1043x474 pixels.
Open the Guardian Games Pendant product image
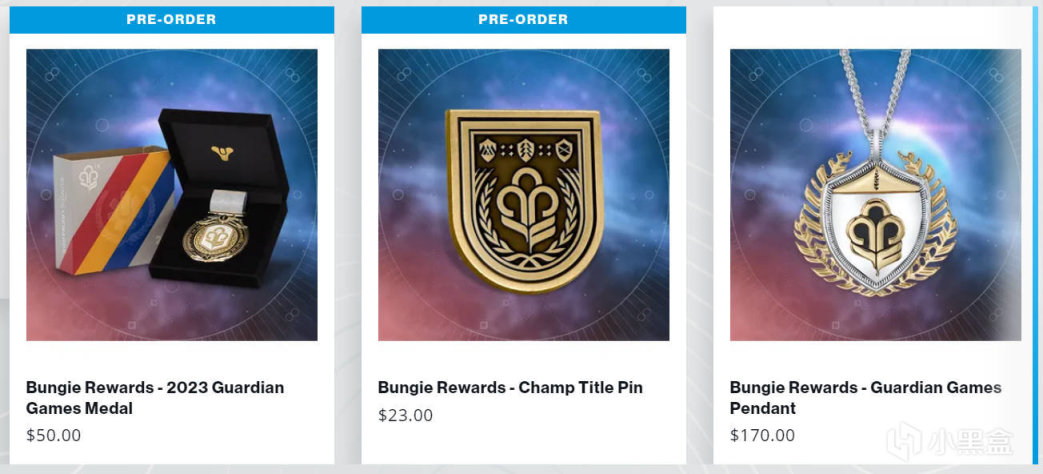point(875,195)
